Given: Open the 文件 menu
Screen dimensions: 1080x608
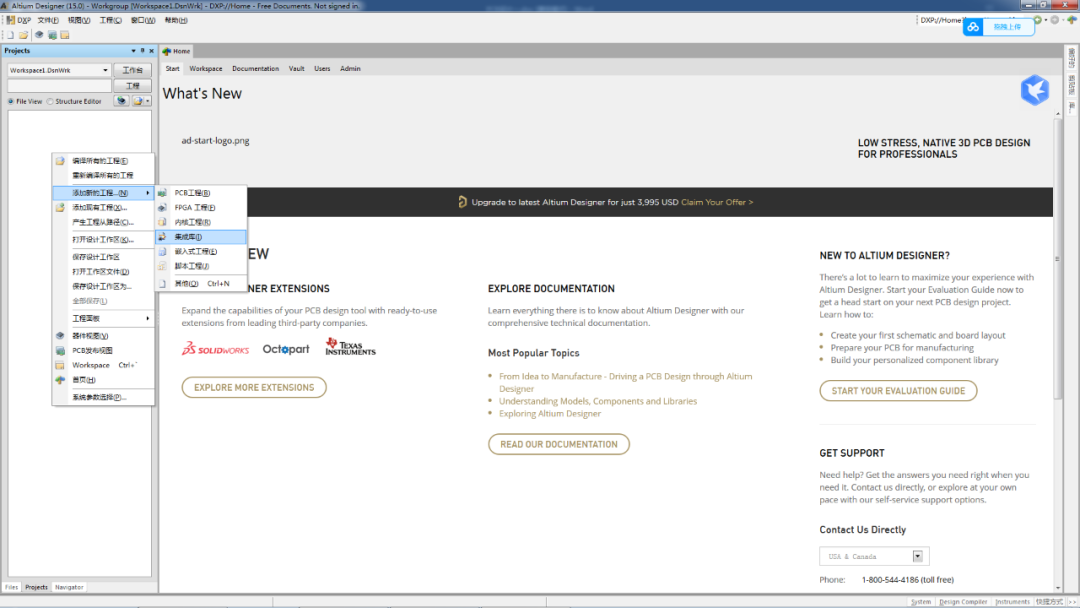Looking at the screenshot, I should [x=48, y=20].
